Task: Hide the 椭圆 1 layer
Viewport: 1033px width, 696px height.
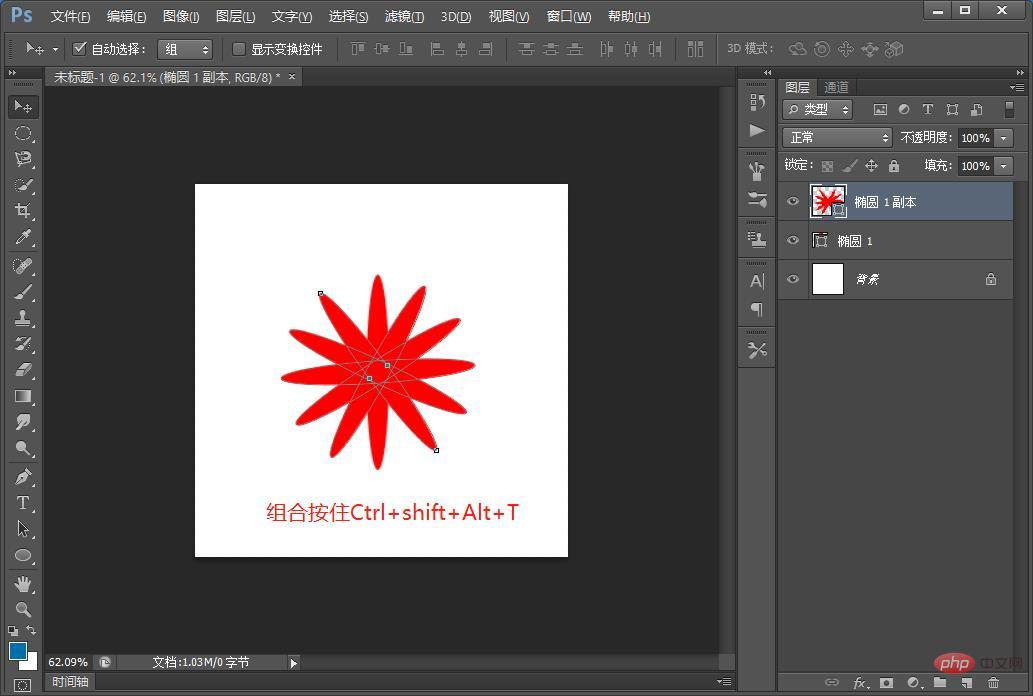Action: tap(793, 240)
